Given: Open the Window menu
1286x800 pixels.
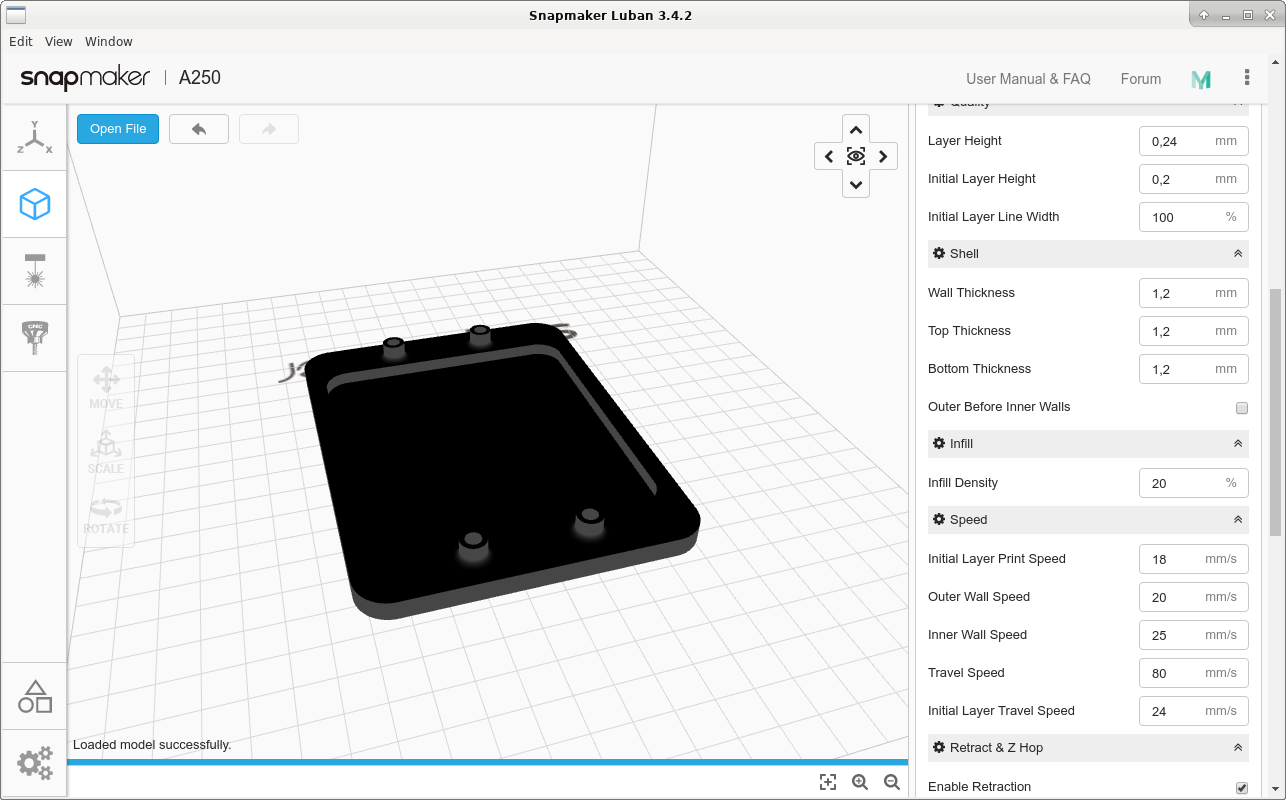Looking at the screenshot, I should [x=109, y=42].
